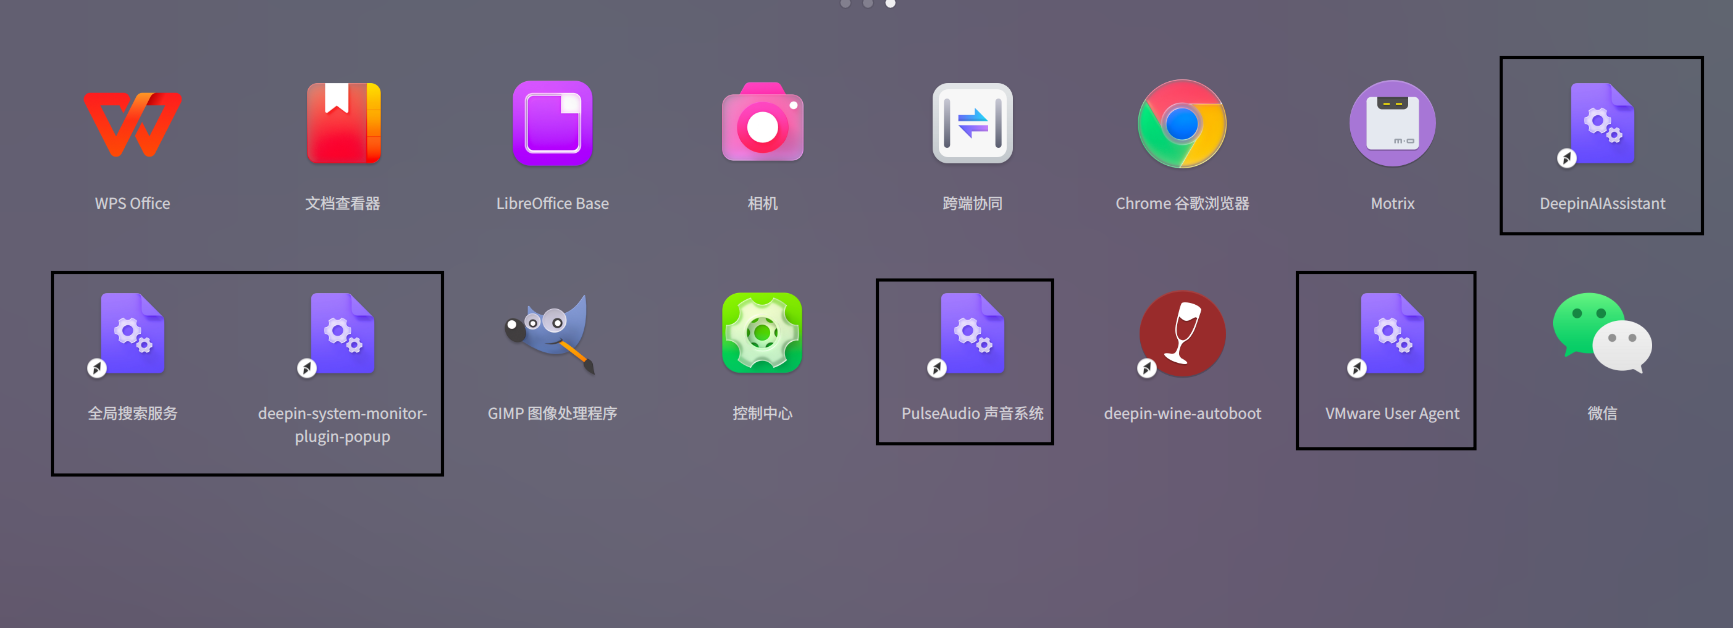Open the green gear Control Center icon

point(762,333)
